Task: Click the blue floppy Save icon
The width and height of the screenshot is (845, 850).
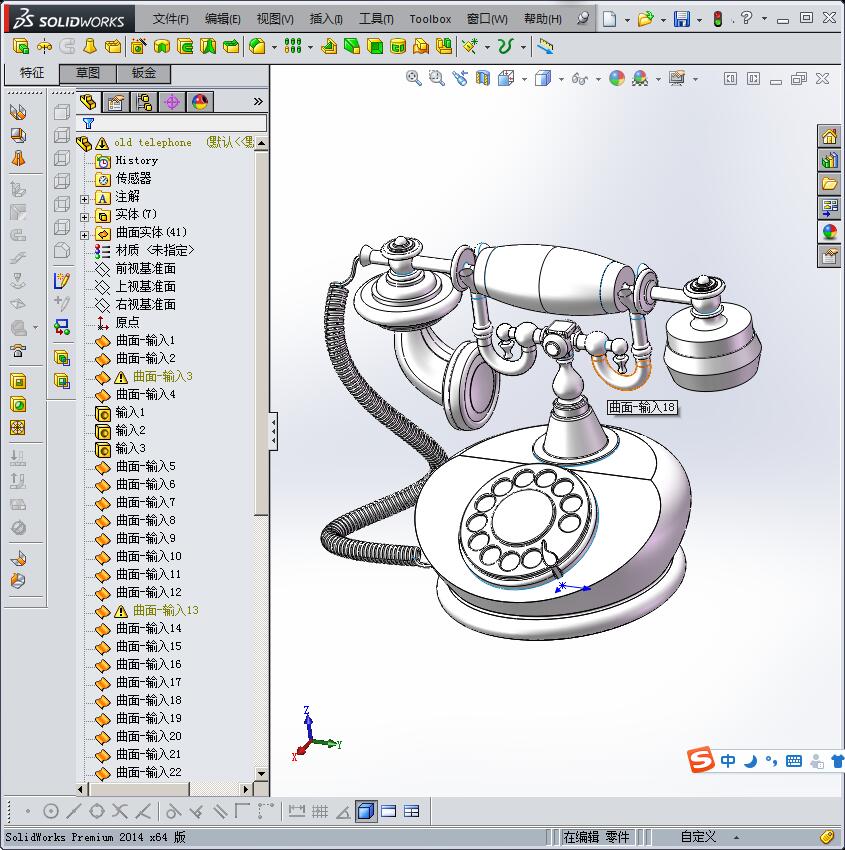Action: coord(681,19)
